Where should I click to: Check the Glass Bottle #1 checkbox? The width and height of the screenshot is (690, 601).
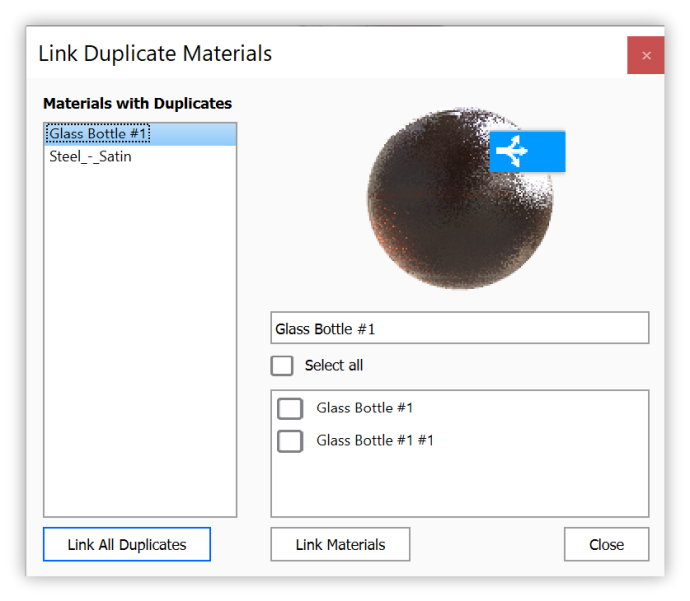click(x=290, y=408)
